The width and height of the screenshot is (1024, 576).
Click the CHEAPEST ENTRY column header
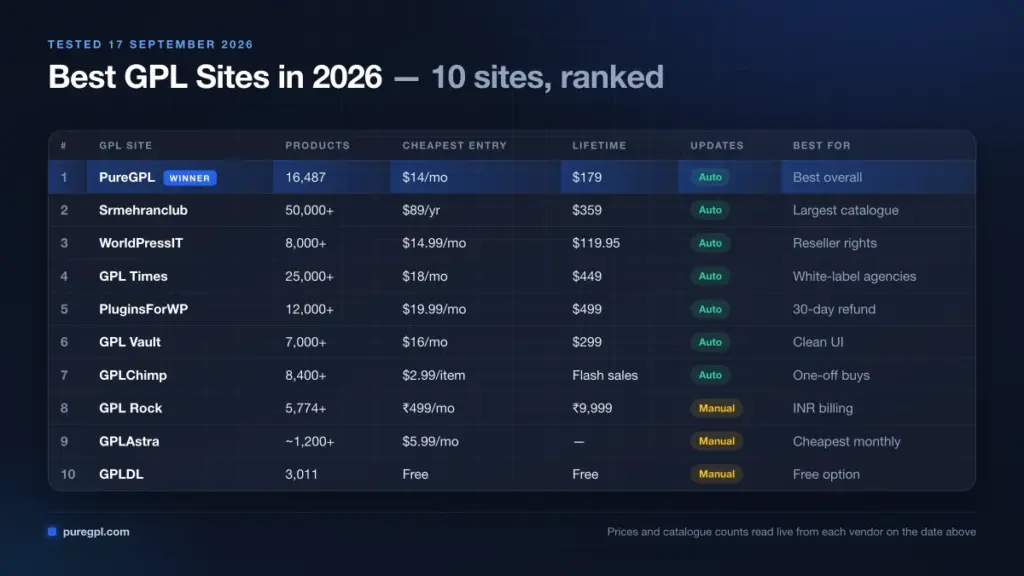point(455,146)
